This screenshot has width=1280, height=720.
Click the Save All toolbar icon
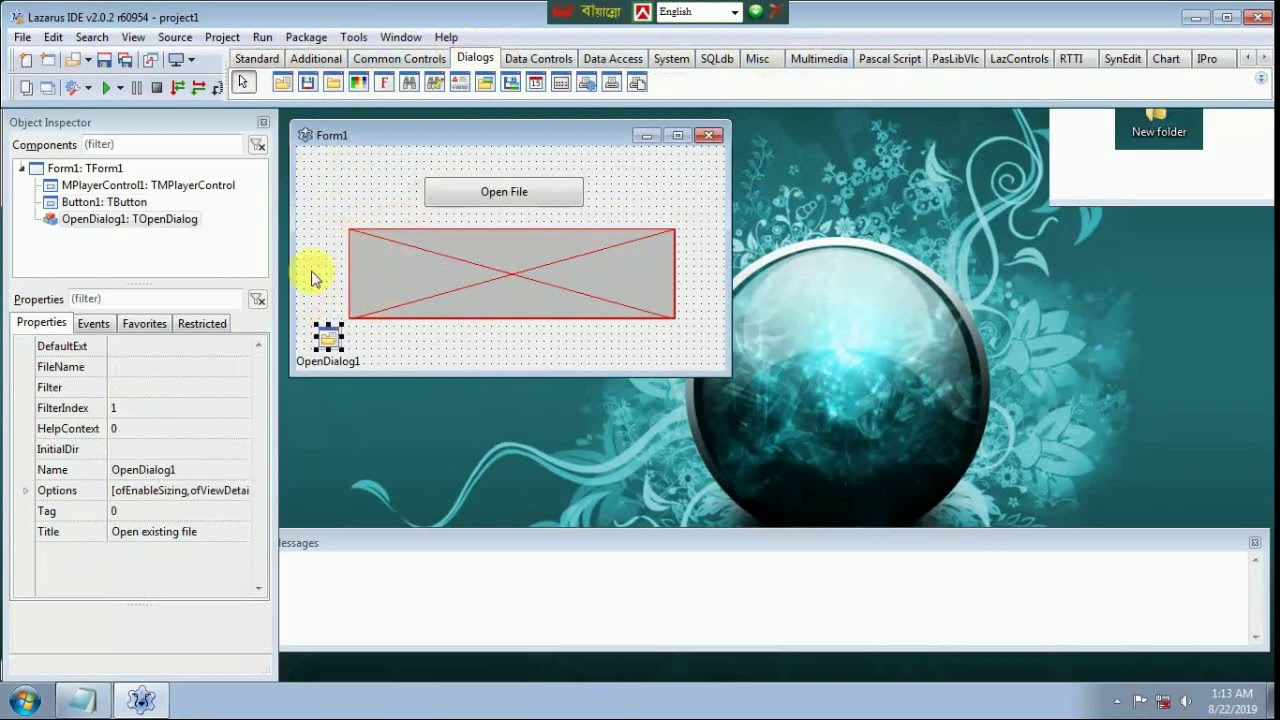pos(125,60)
